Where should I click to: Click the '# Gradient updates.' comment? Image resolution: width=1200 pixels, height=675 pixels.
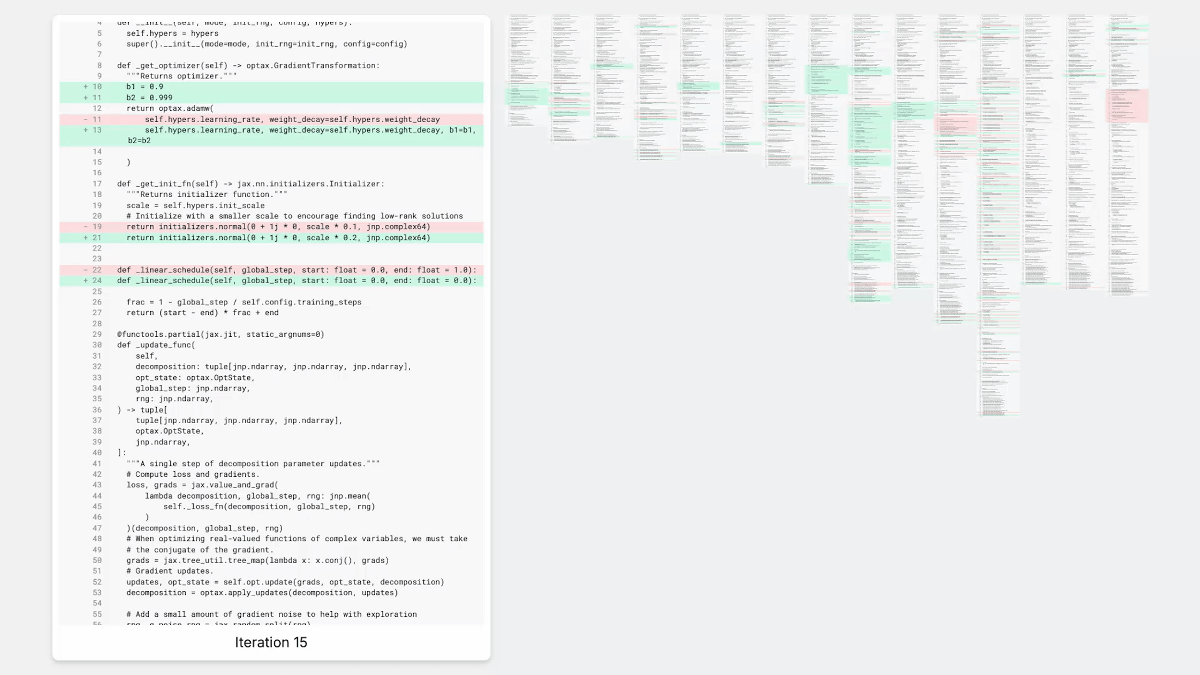click(170, 571)
